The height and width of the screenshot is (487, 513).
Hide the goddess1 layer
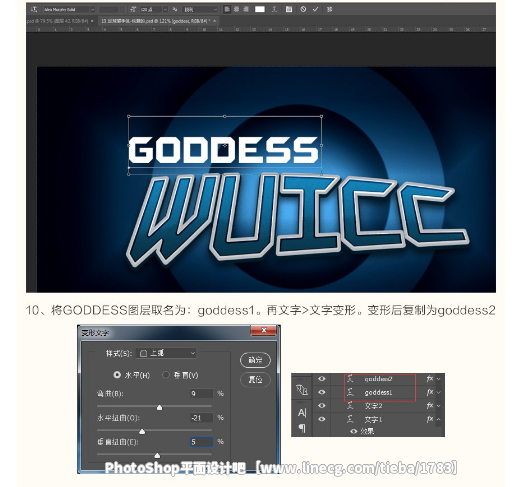pos(321,392)
